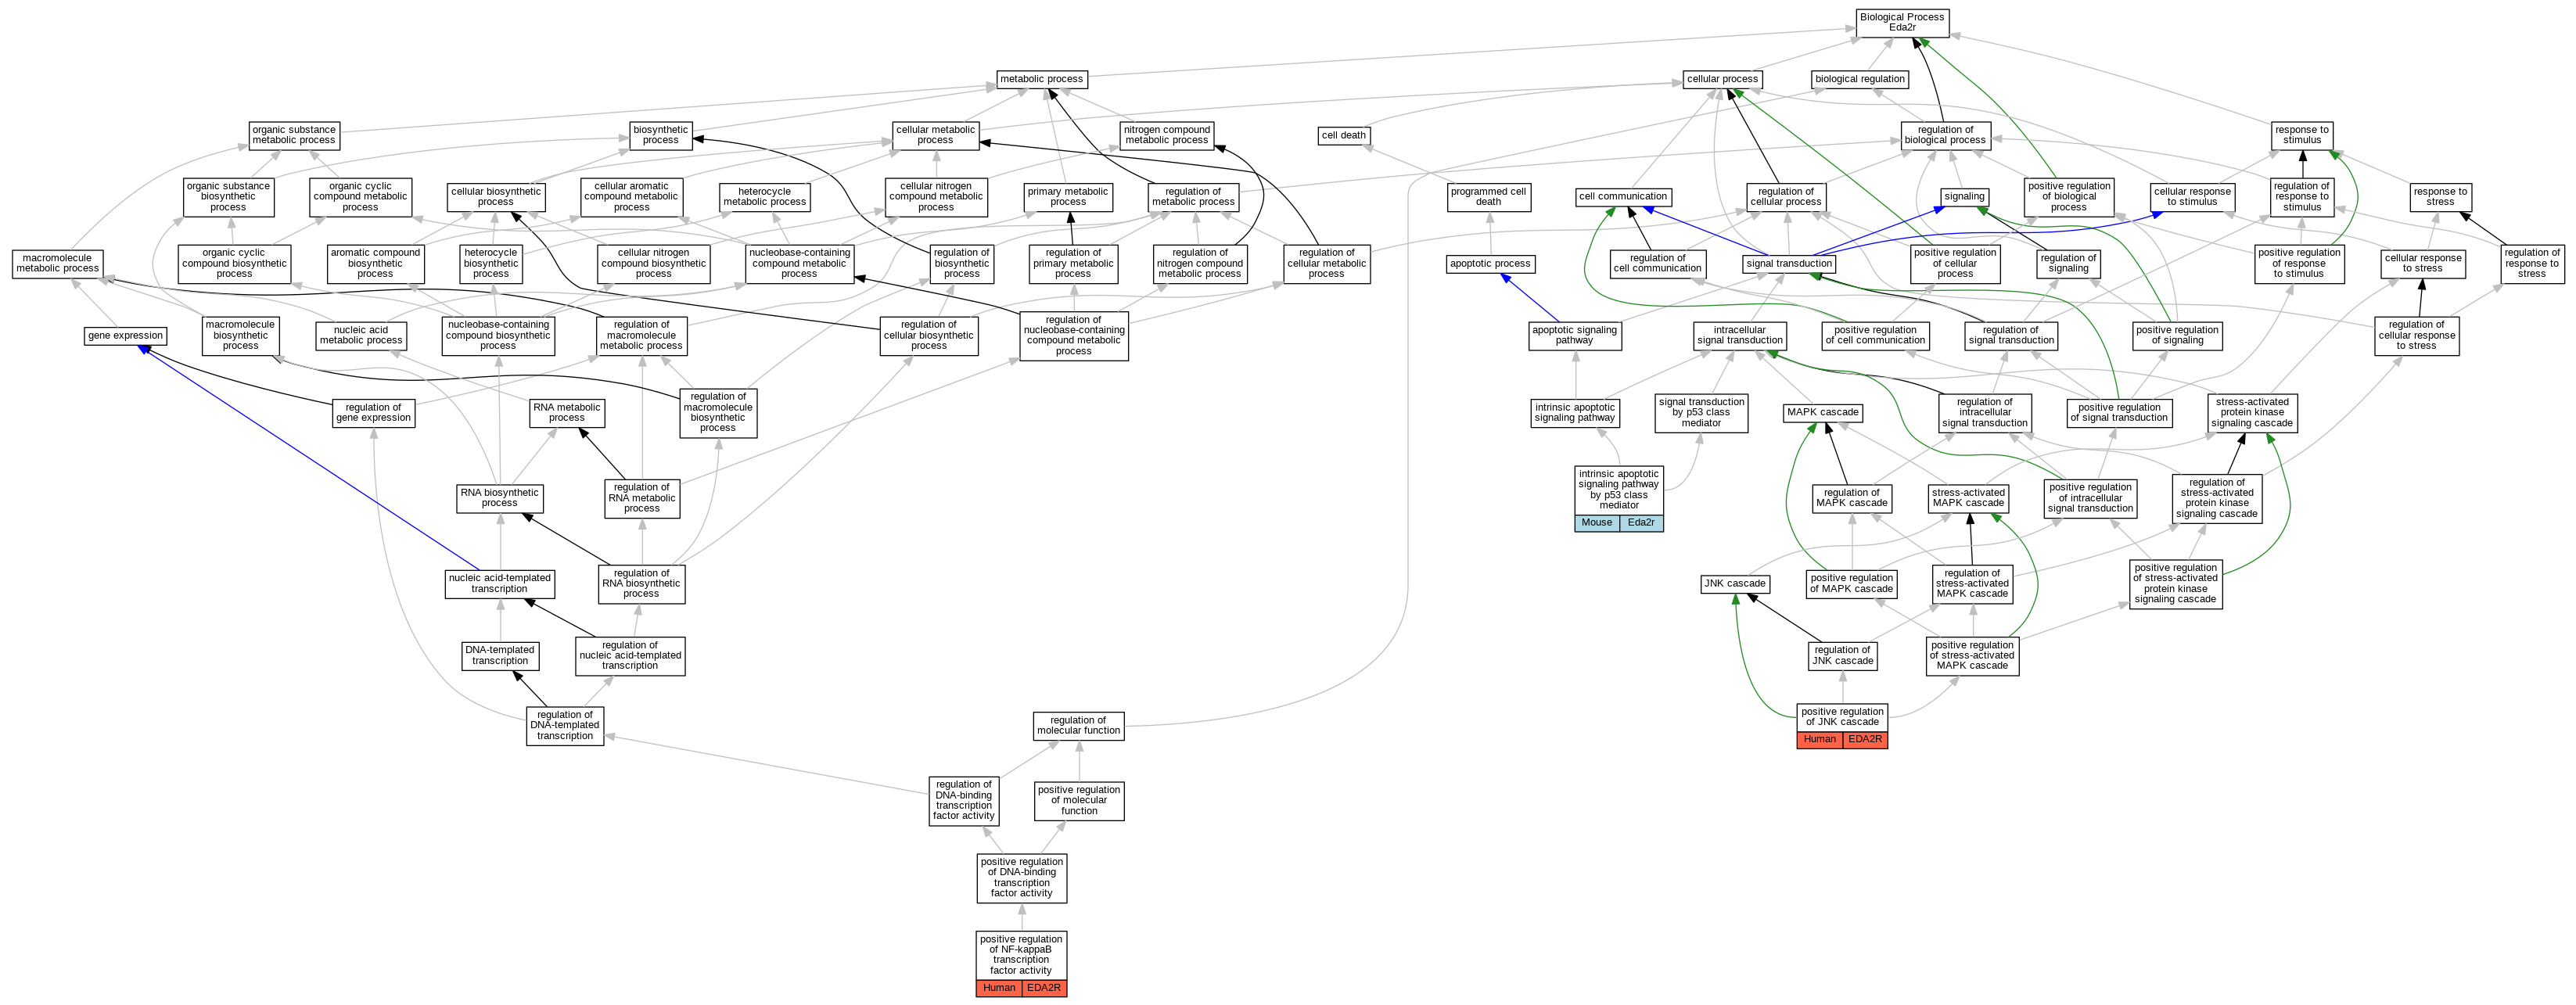Click "nucleobase-containing compound biosynthetic process" node
Viewport: 2576px width, 1005px height.
click(498, 336)
